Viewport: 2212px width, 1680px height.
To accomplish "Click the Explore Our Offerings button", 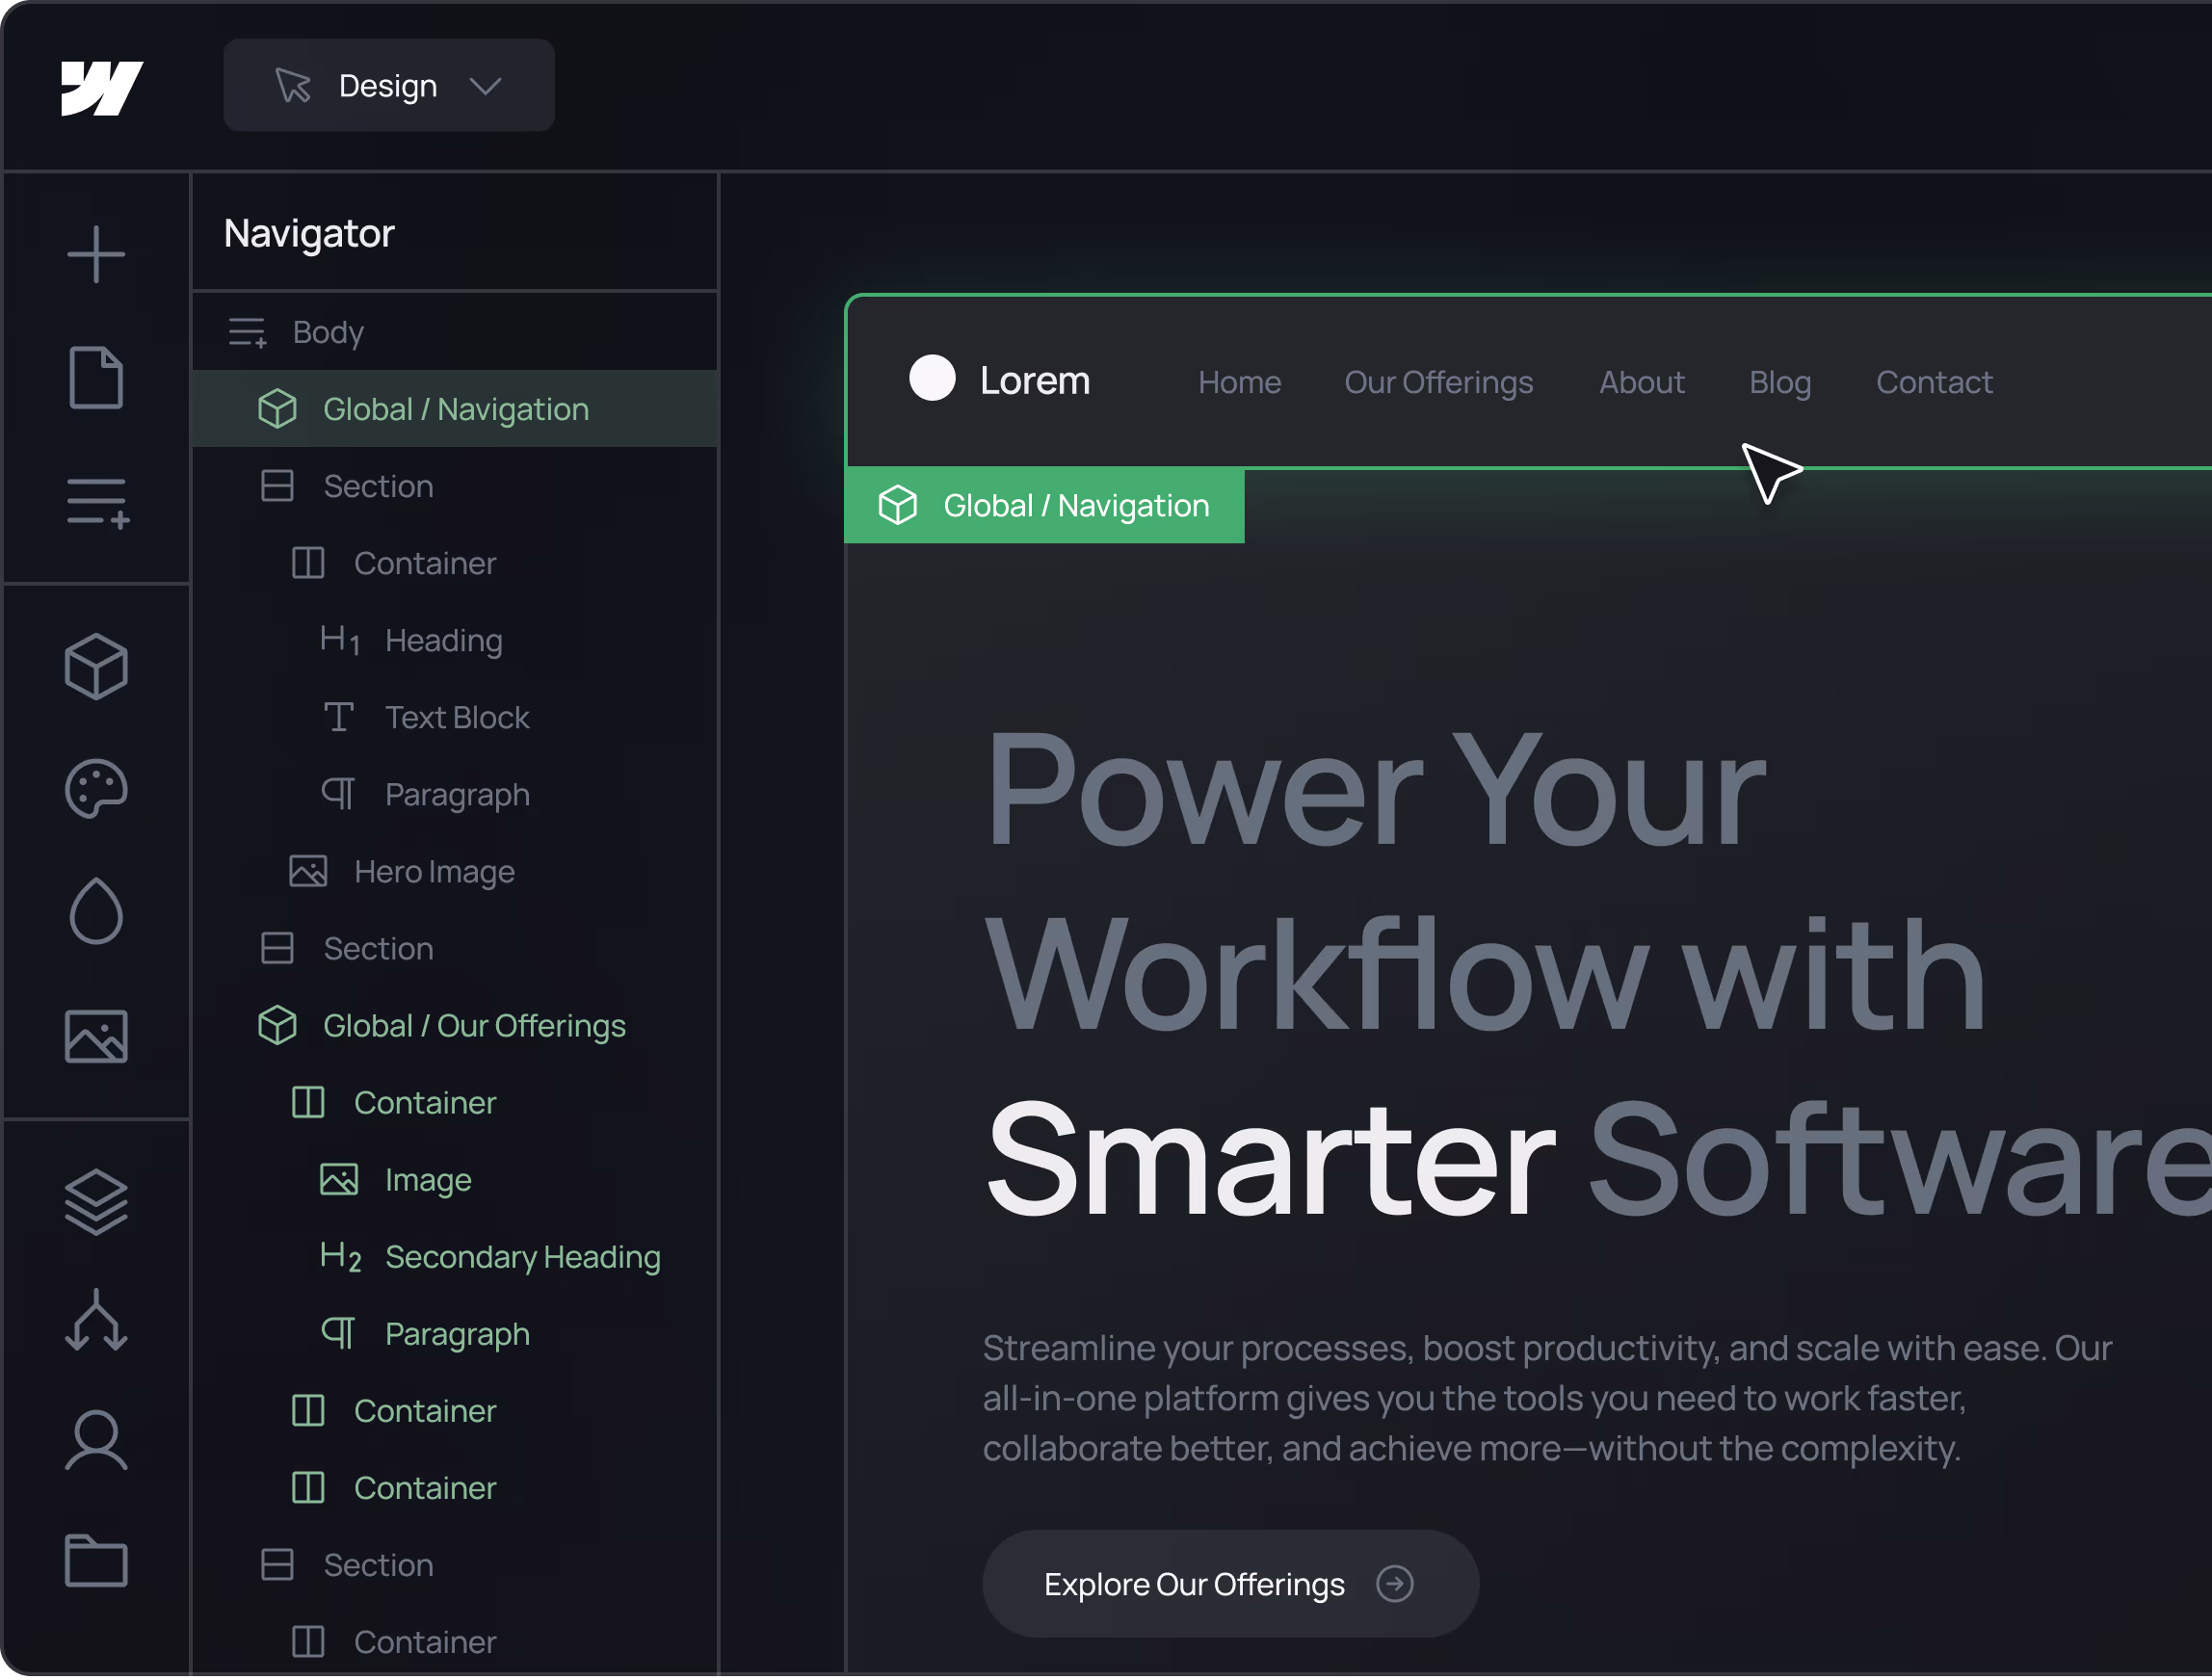I will click(1230, 1584).
